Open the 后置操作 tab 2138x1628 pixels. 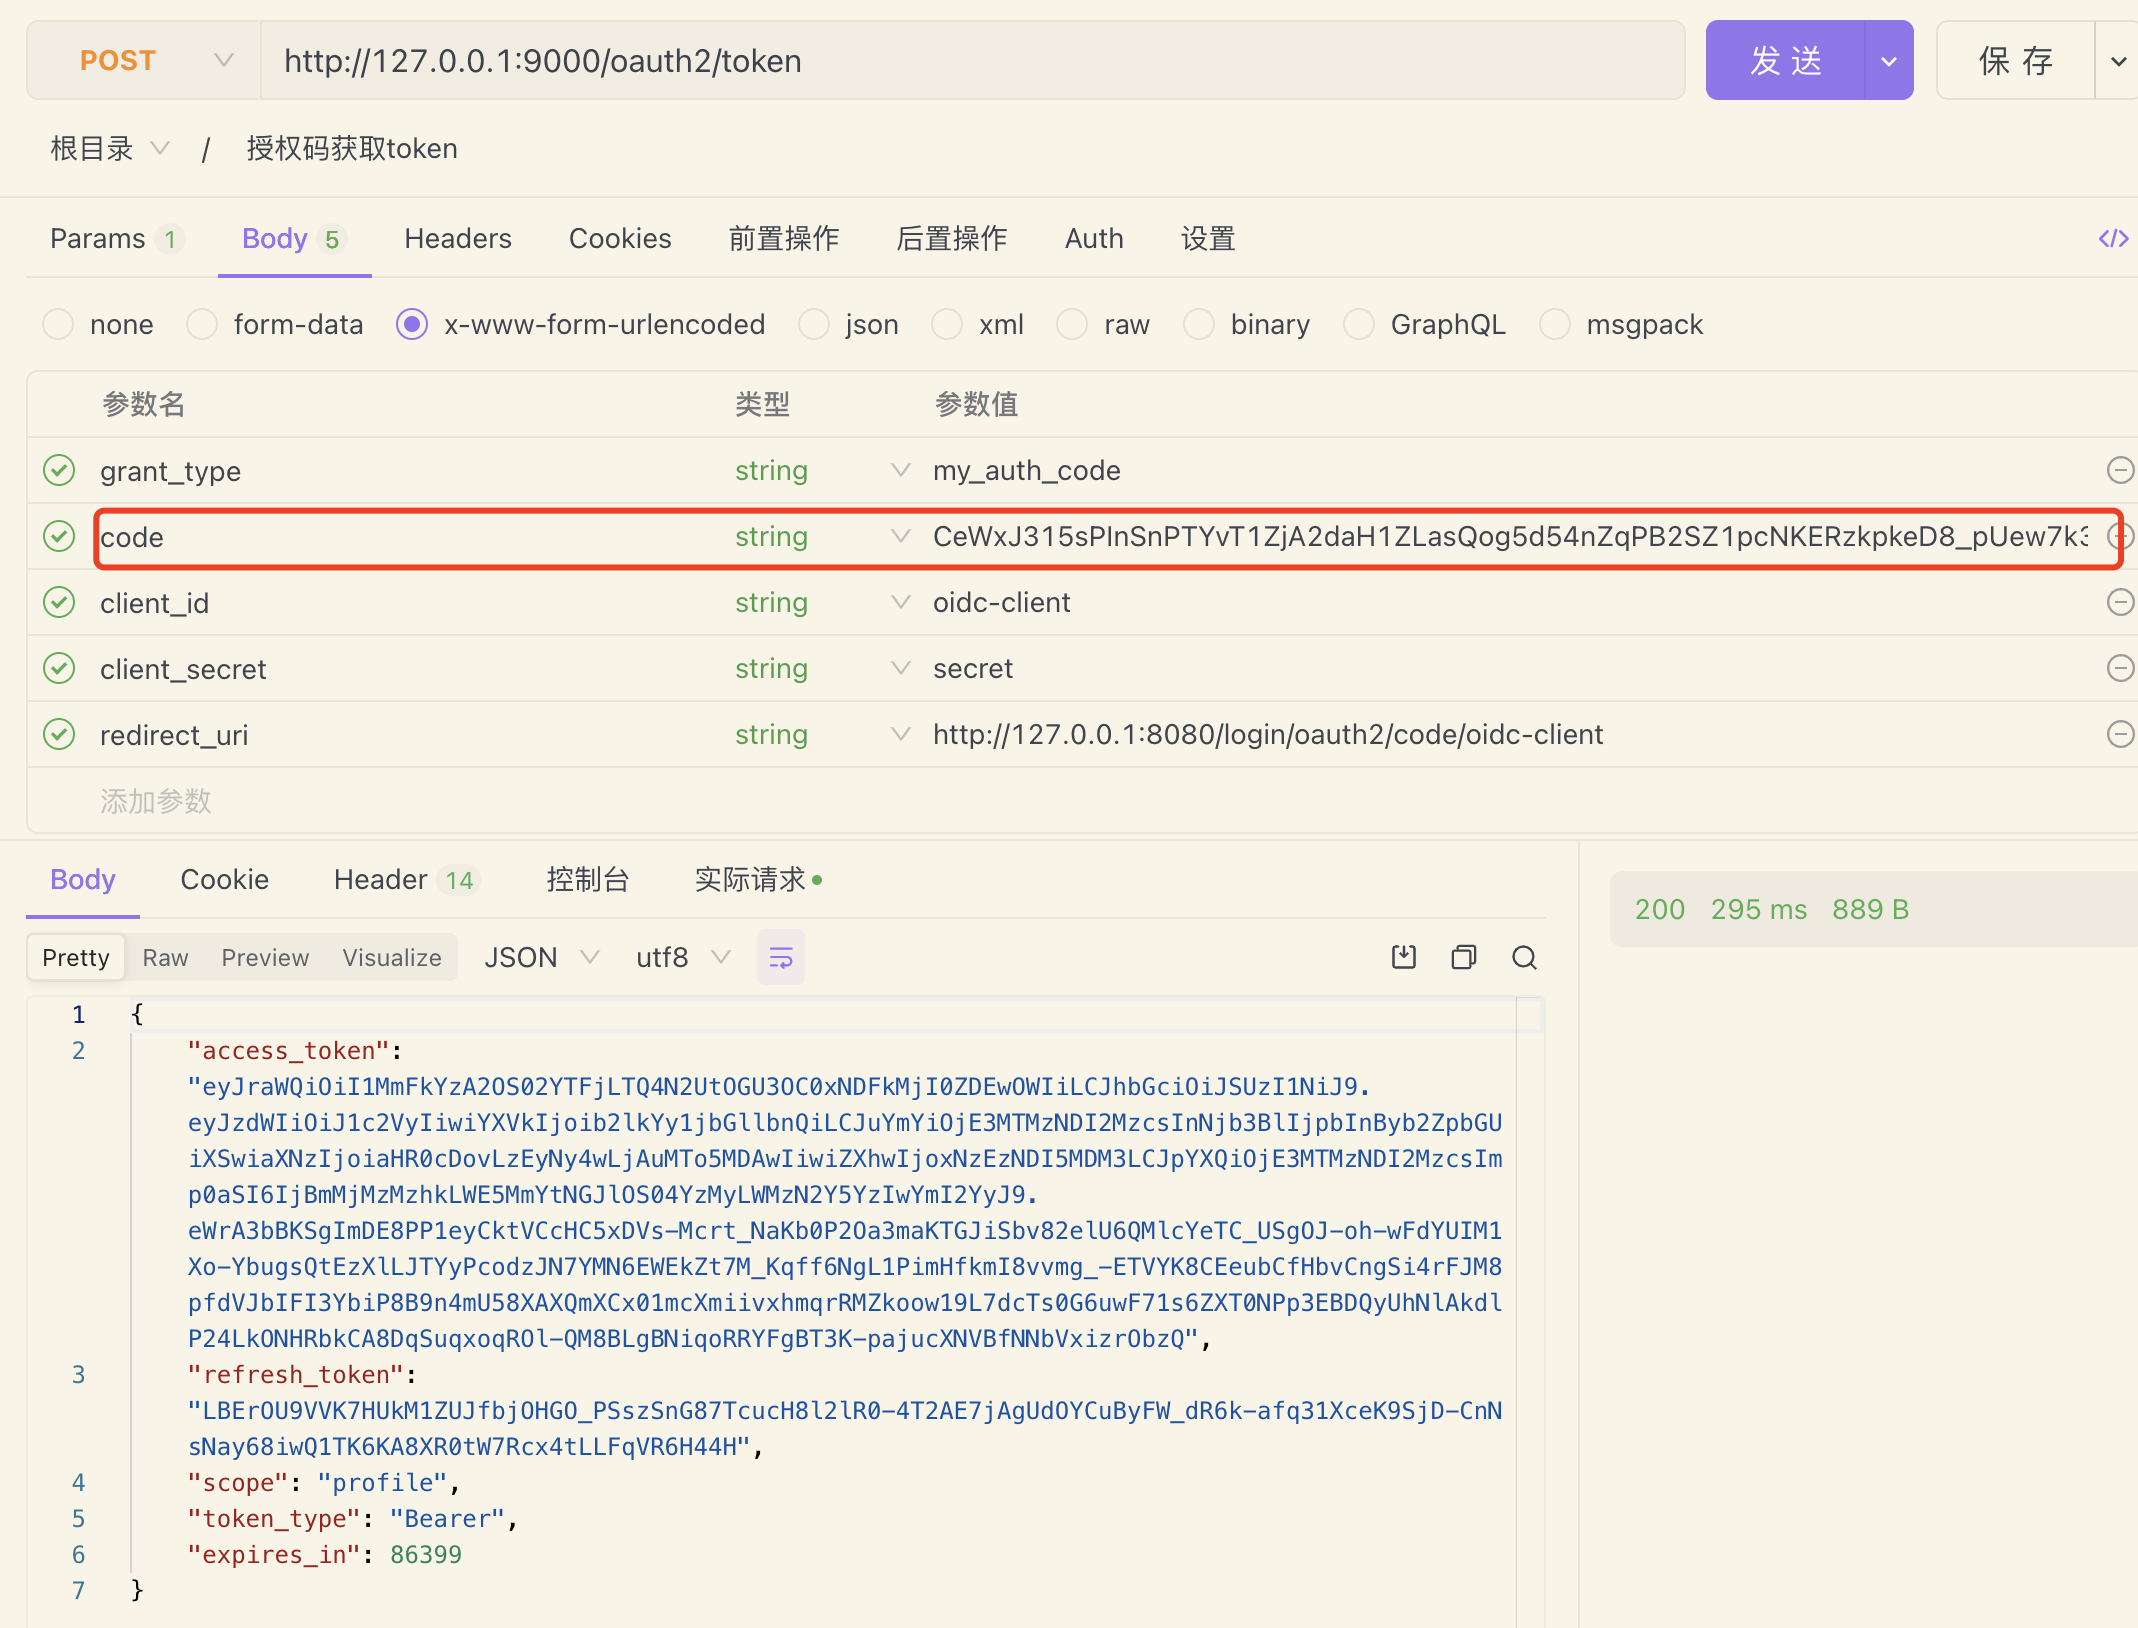(952, 238)
